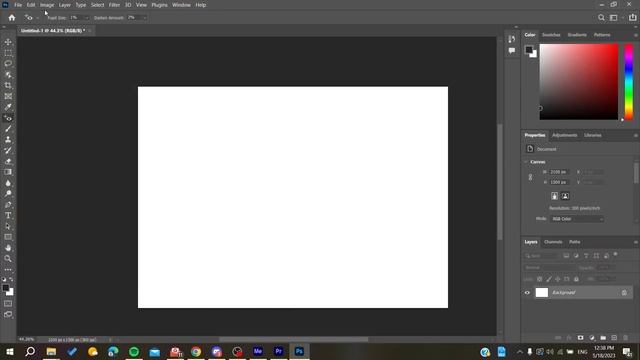
Task: Toggle layer filtering switch on
Action: point(616,255)
